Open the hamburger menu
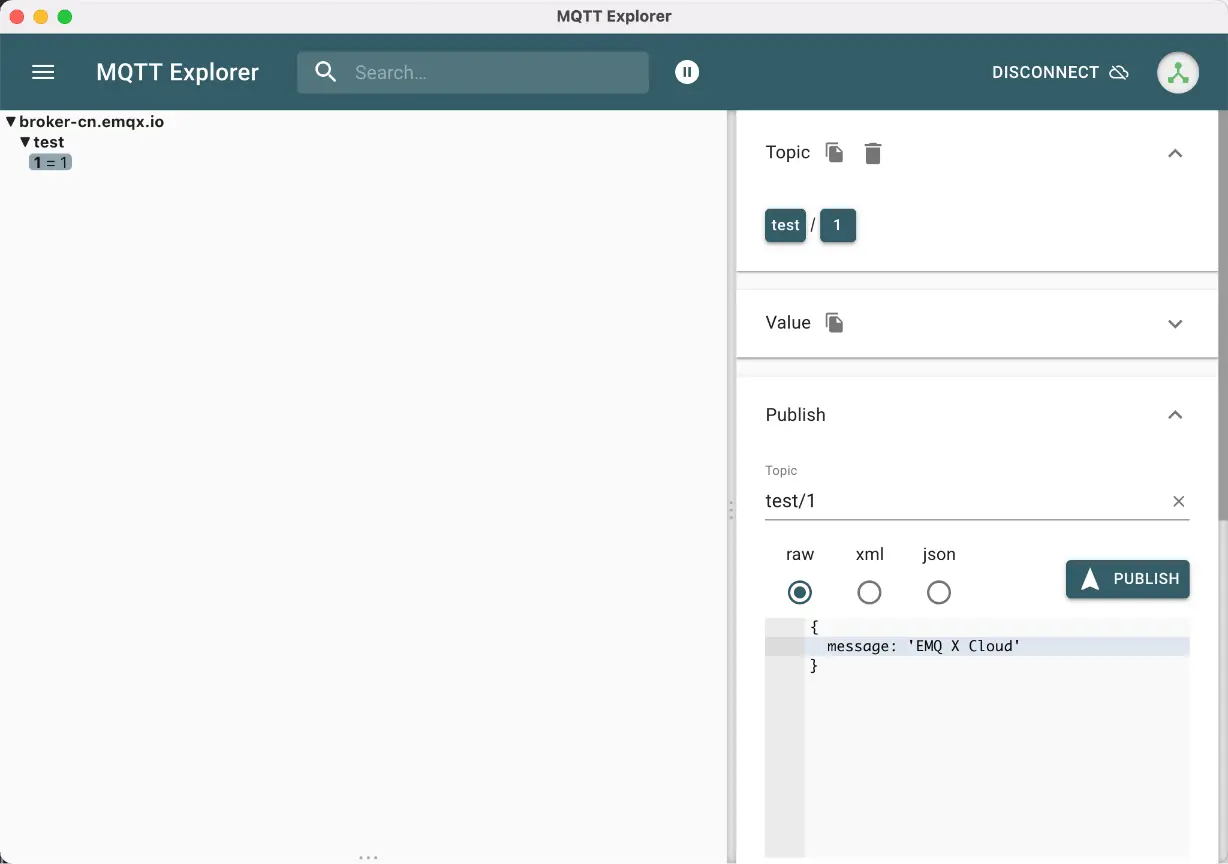Screen dimensions: 1228x864 43,72
